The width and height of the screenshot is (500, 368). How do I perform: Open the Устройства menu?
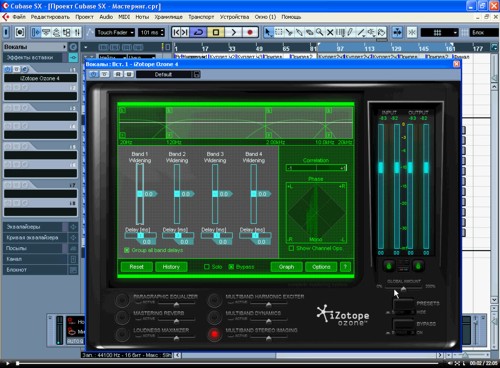point(234,17)
